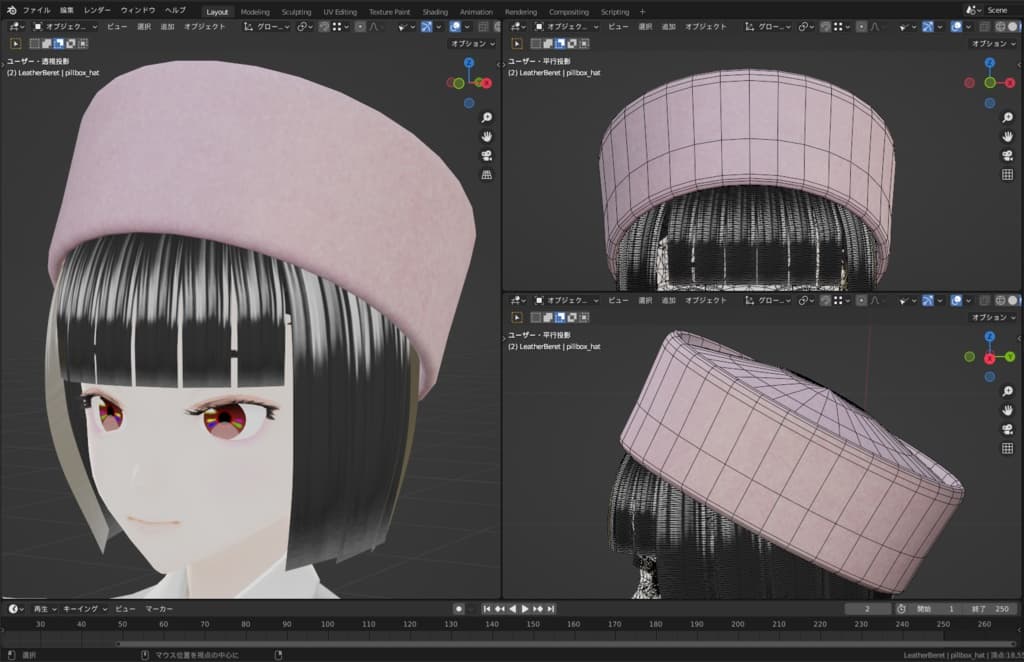Jump to the timeline end frame button

tap(551, 609)
